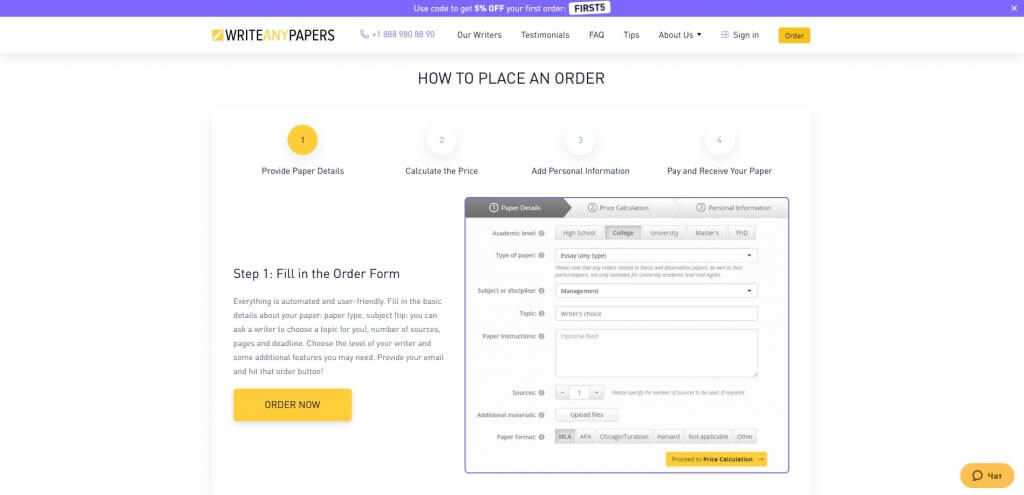The image size is (1024, 495).
Task: Select step 4 circle
Action: pos(719,140)
